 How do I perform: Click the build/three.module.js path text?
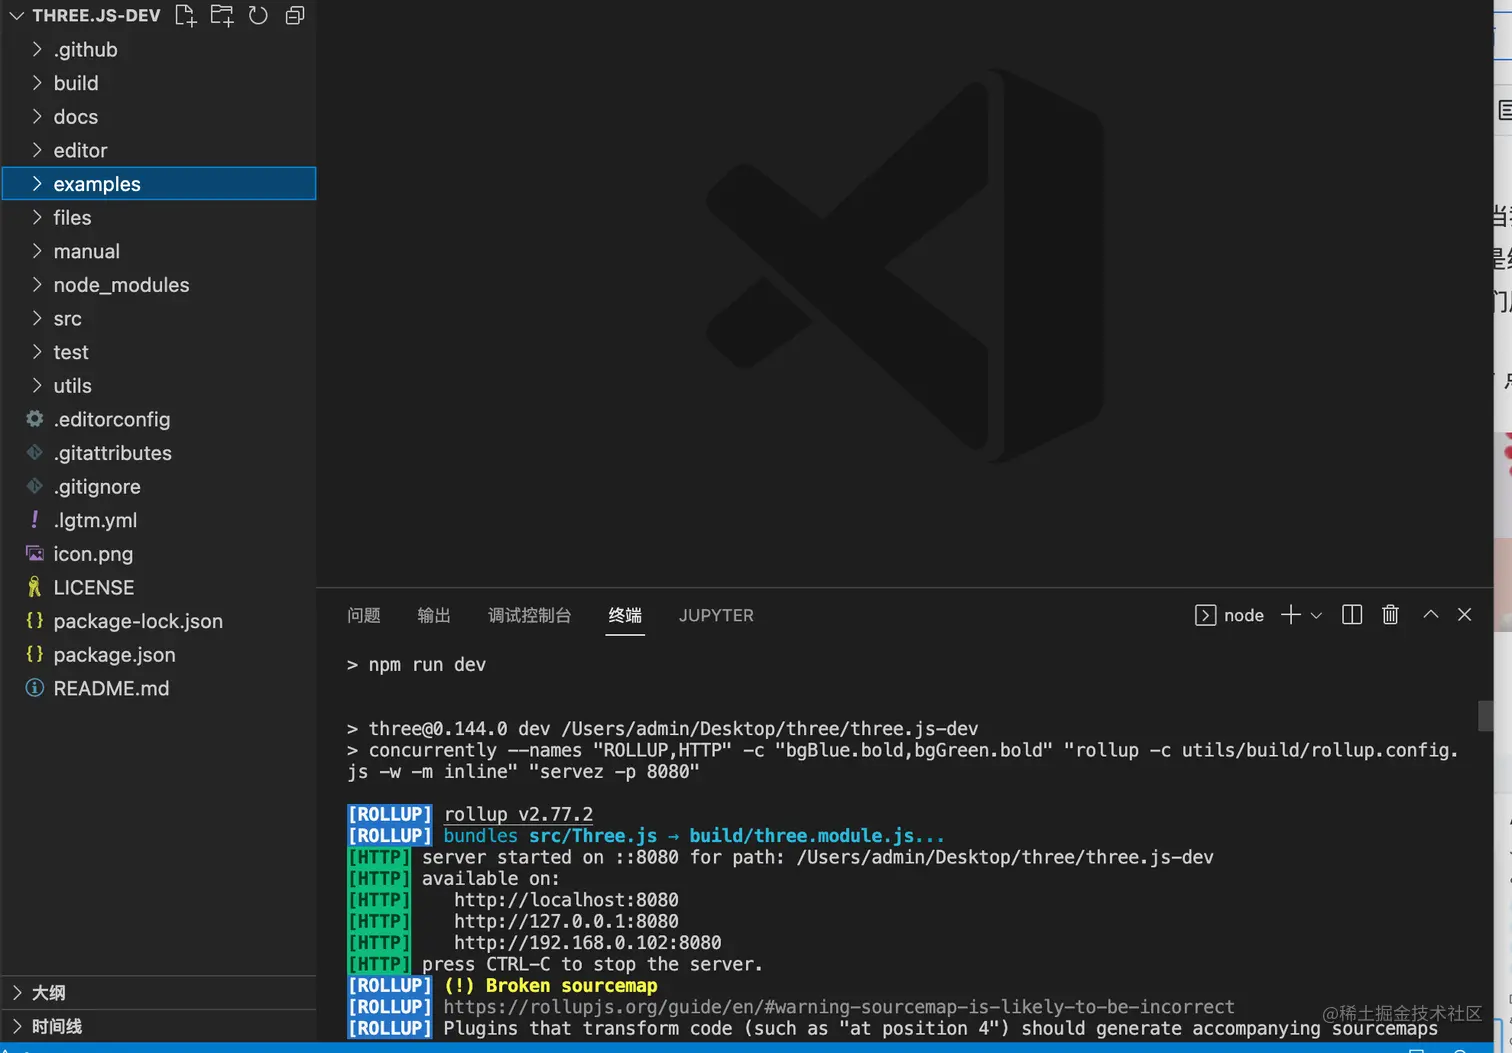click(801, 836)
